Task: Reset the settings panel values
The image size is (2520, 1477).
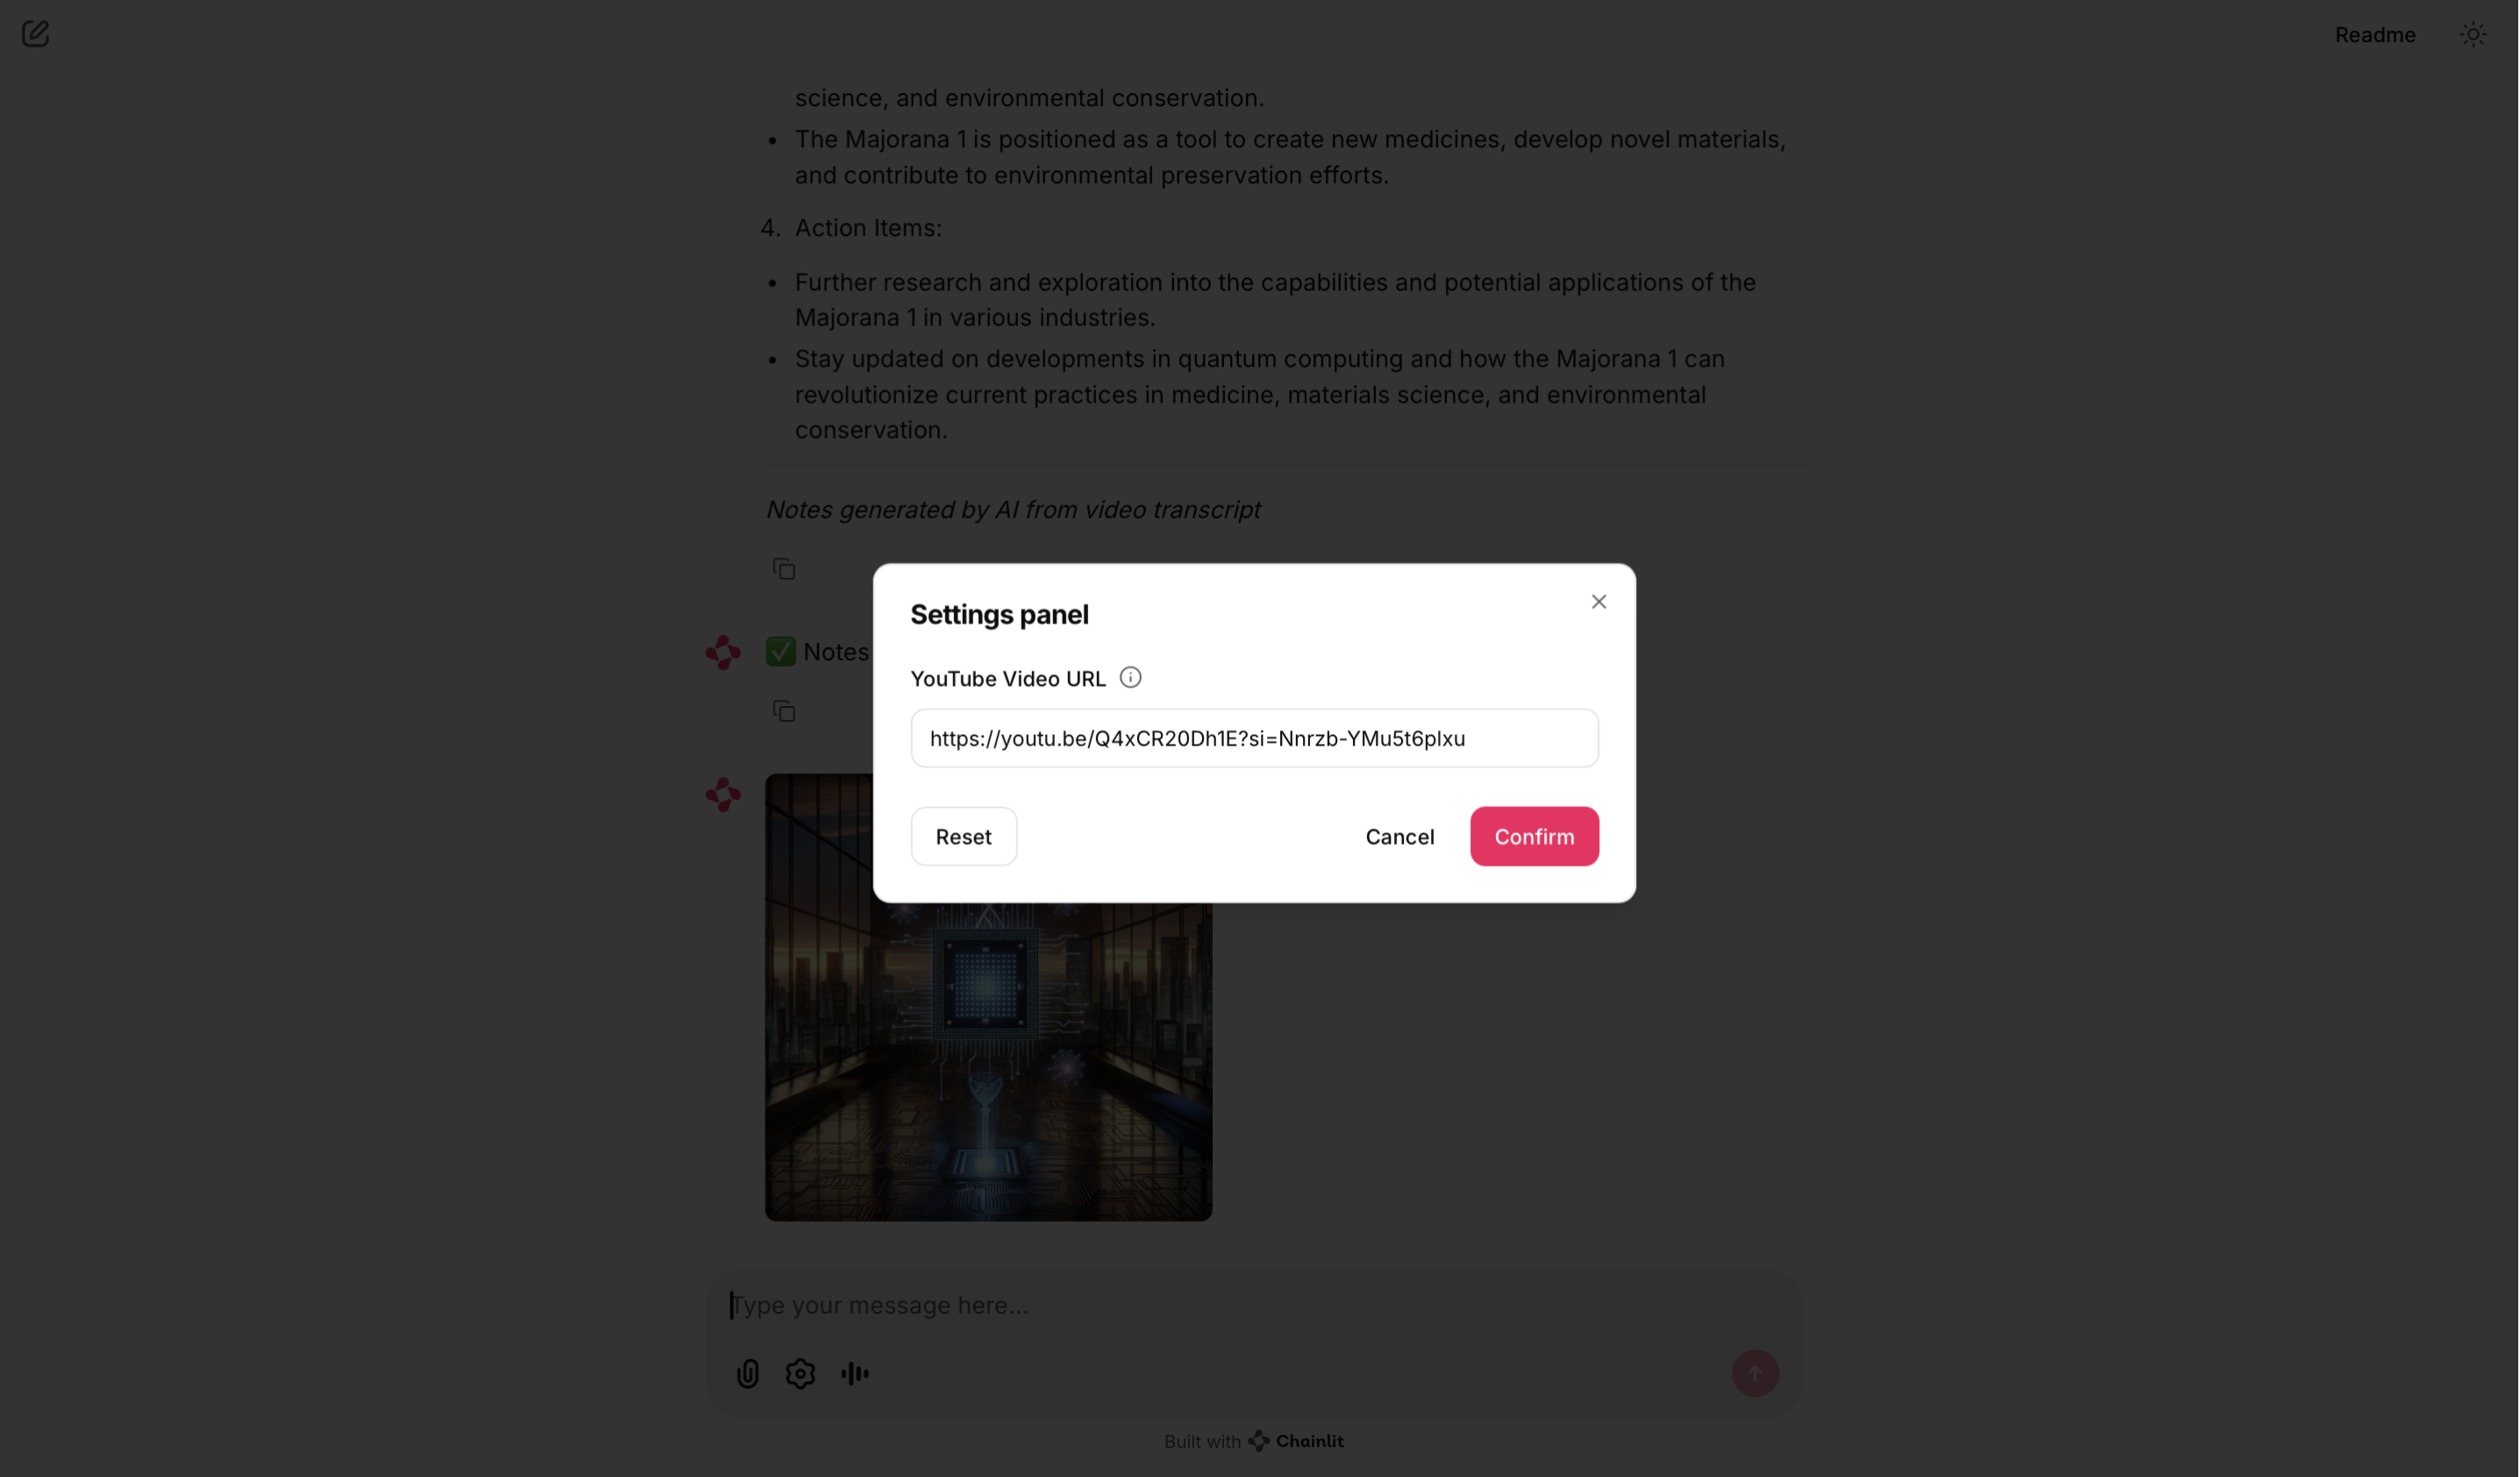Action: pos(963,836)
